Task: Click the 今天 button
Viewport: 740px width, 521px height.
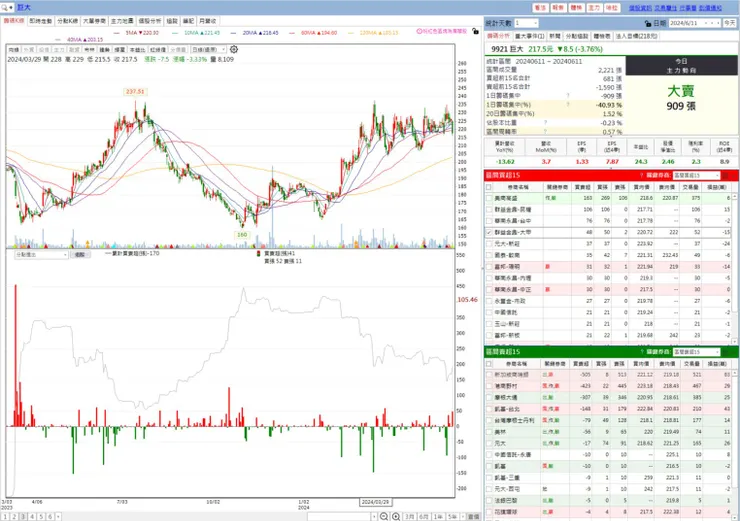Action: click(x=730, y=23)
